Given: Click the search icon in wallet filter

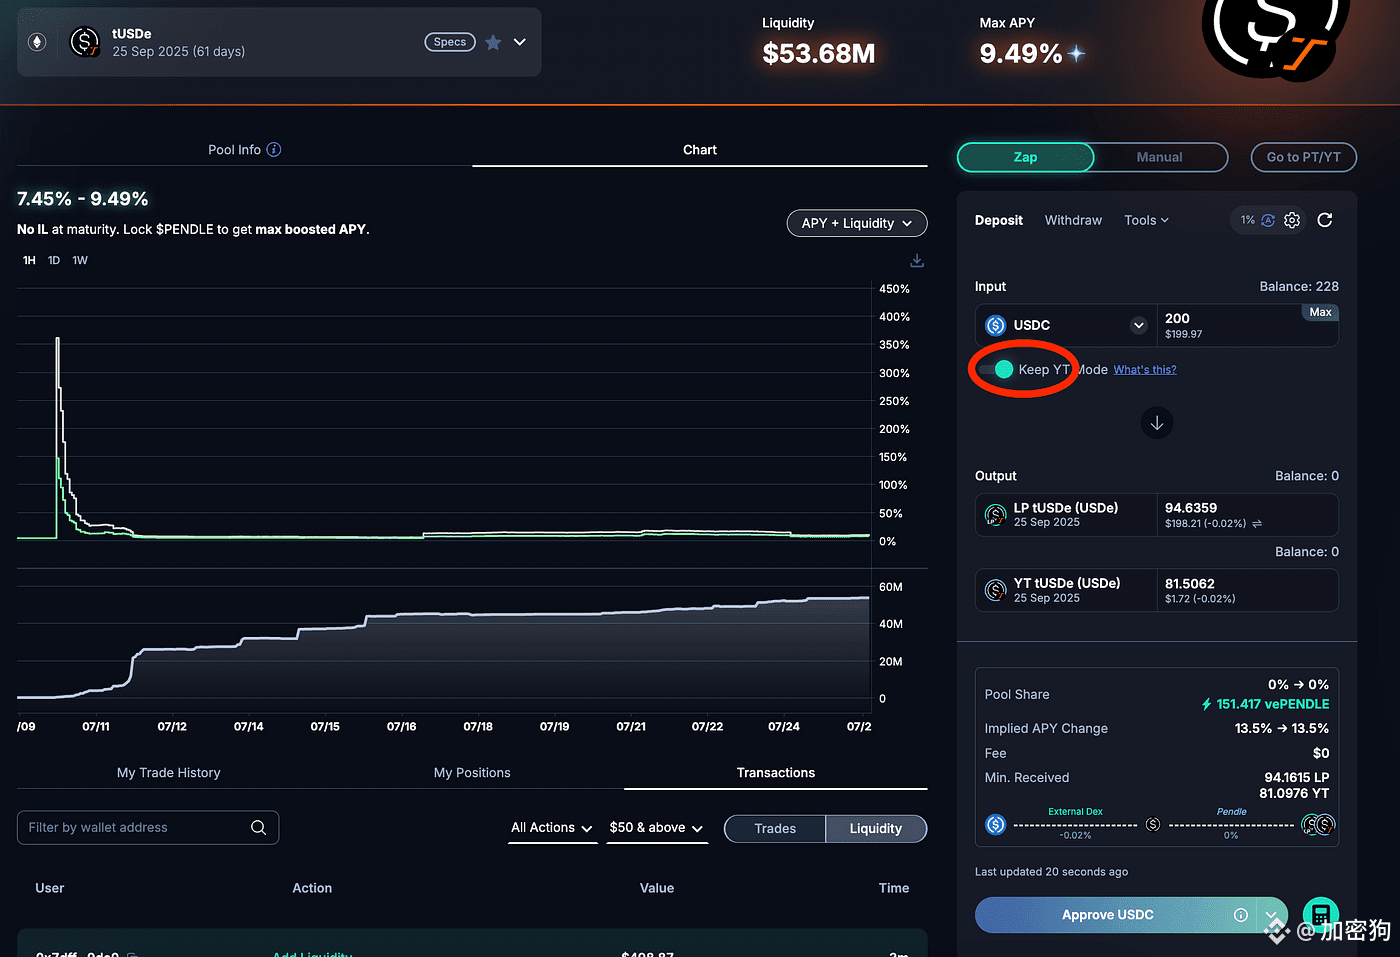Looking at the screenshot, I should [258, 827].
